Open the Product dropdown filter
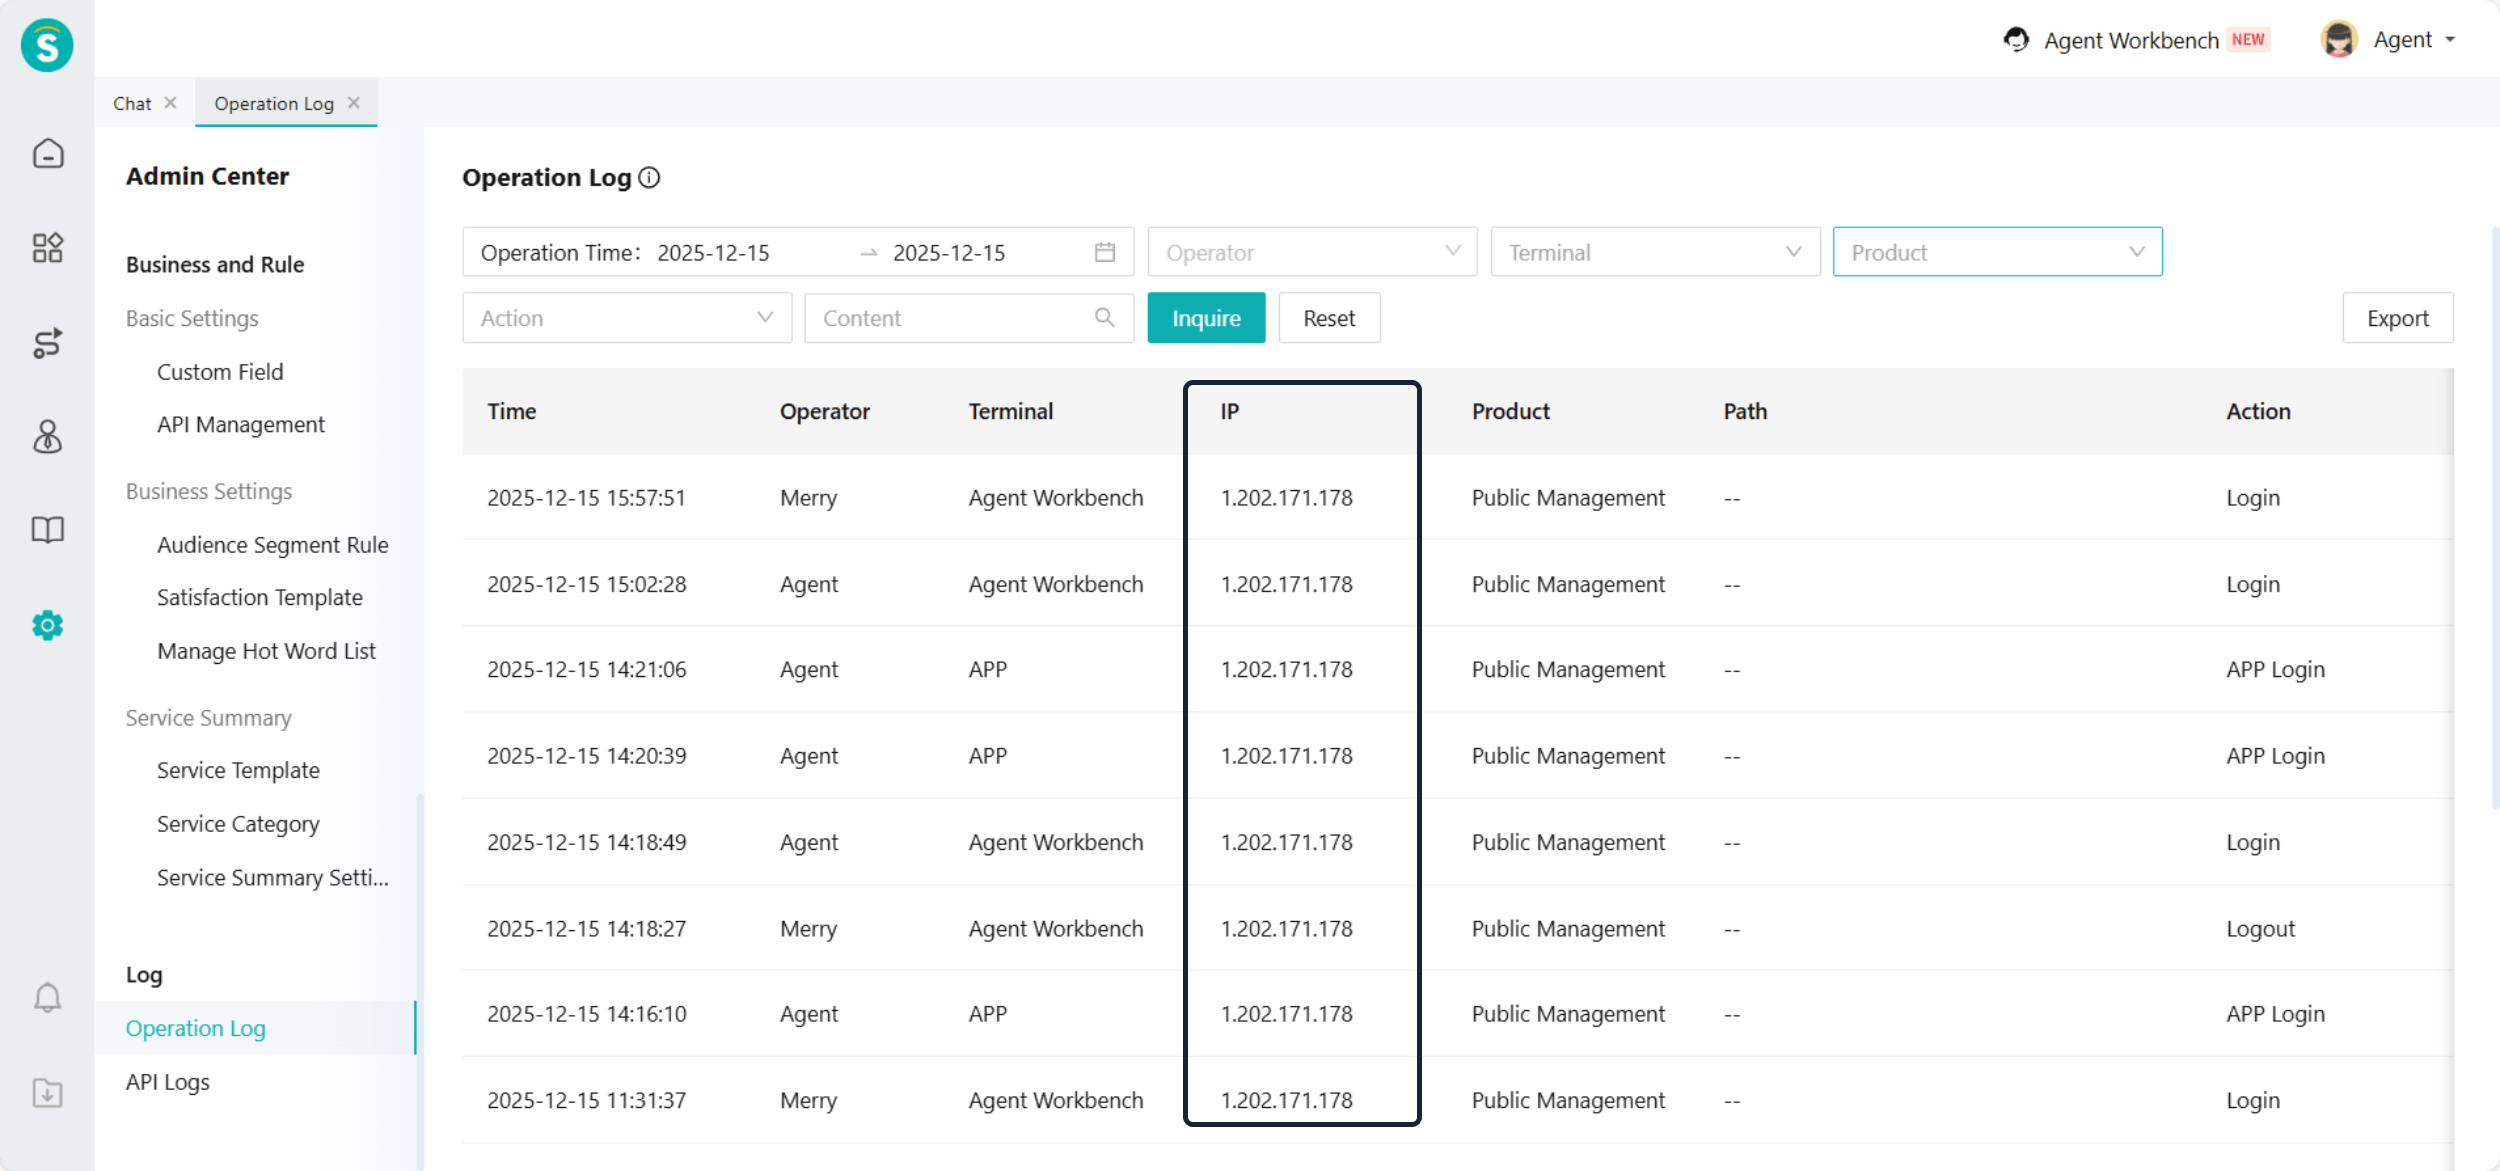The height and width of the screenshot is (1171, 2500). (x=1996, y=252)
